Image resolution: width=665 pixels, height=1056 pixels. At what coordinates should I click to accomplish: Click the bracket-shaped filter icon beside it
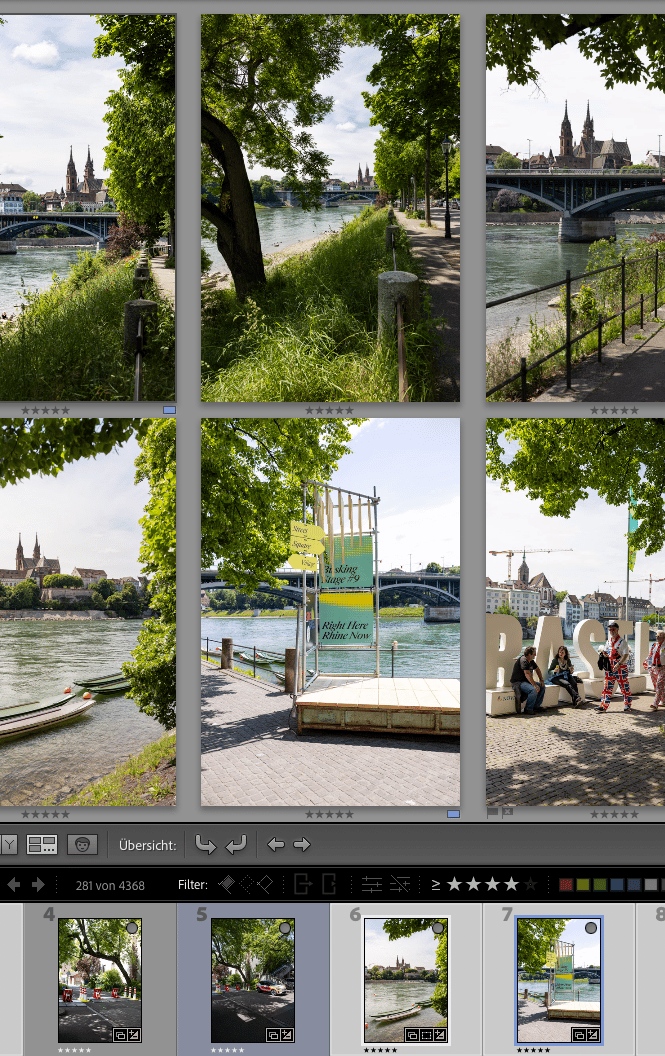(329, 884)
